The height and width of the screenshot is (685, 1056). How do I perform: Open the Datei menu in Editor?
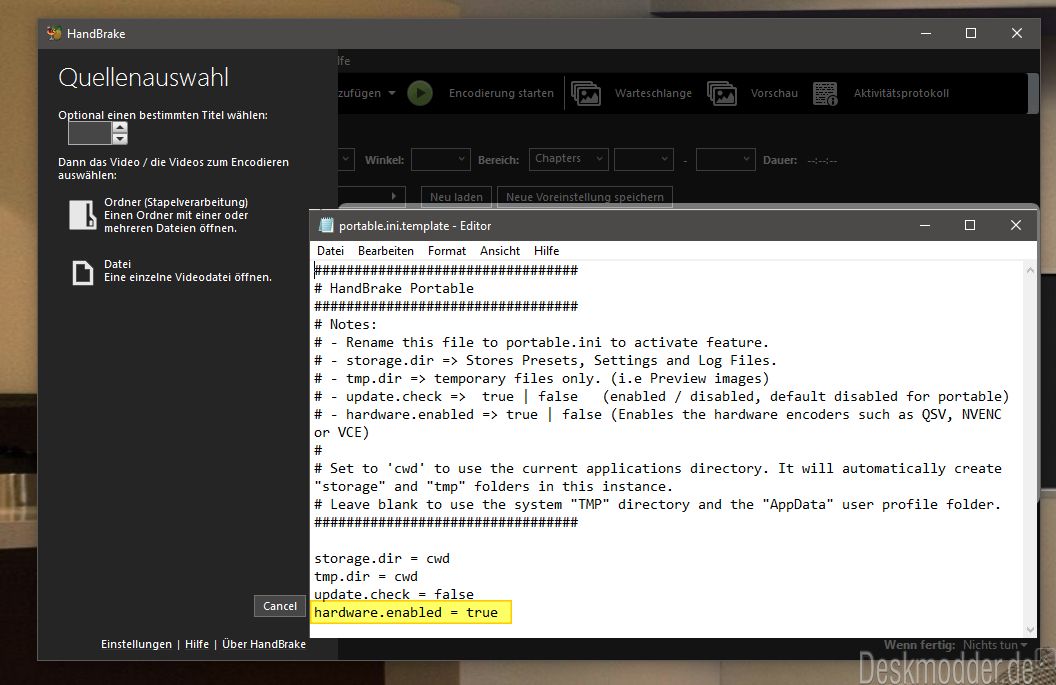pos(330,251)
